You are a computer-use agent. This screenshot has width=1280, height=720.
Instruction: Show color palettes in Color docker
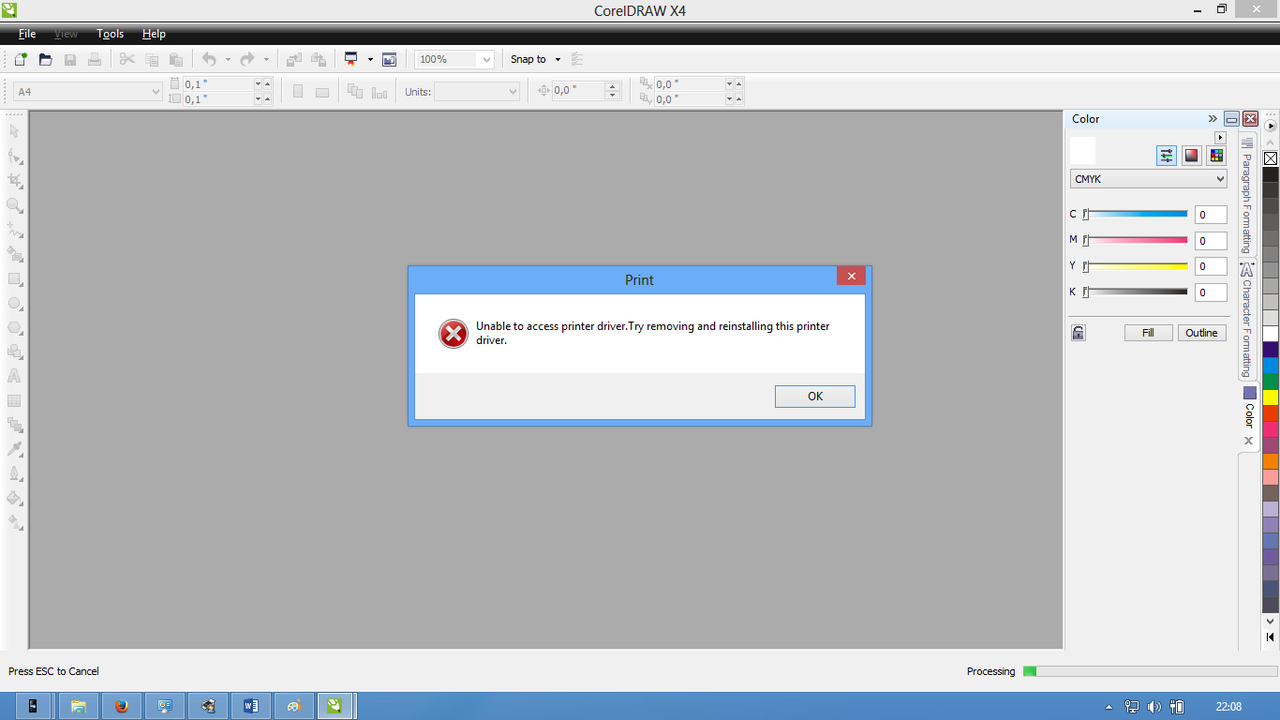pyautogui.click(x=1216, y=155)
